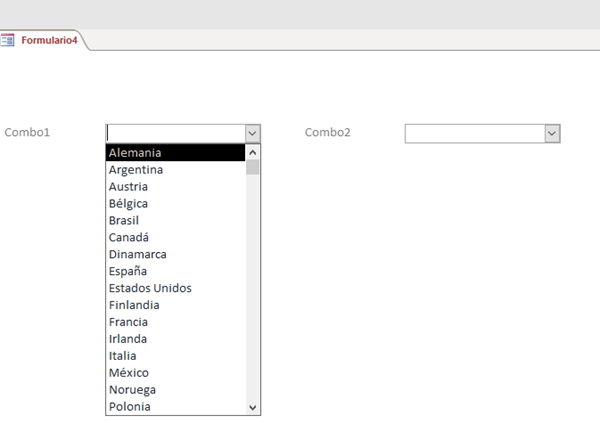Select Italia from the country list
600x448 pixels.
pyautogui.click(x=176, y=355)
